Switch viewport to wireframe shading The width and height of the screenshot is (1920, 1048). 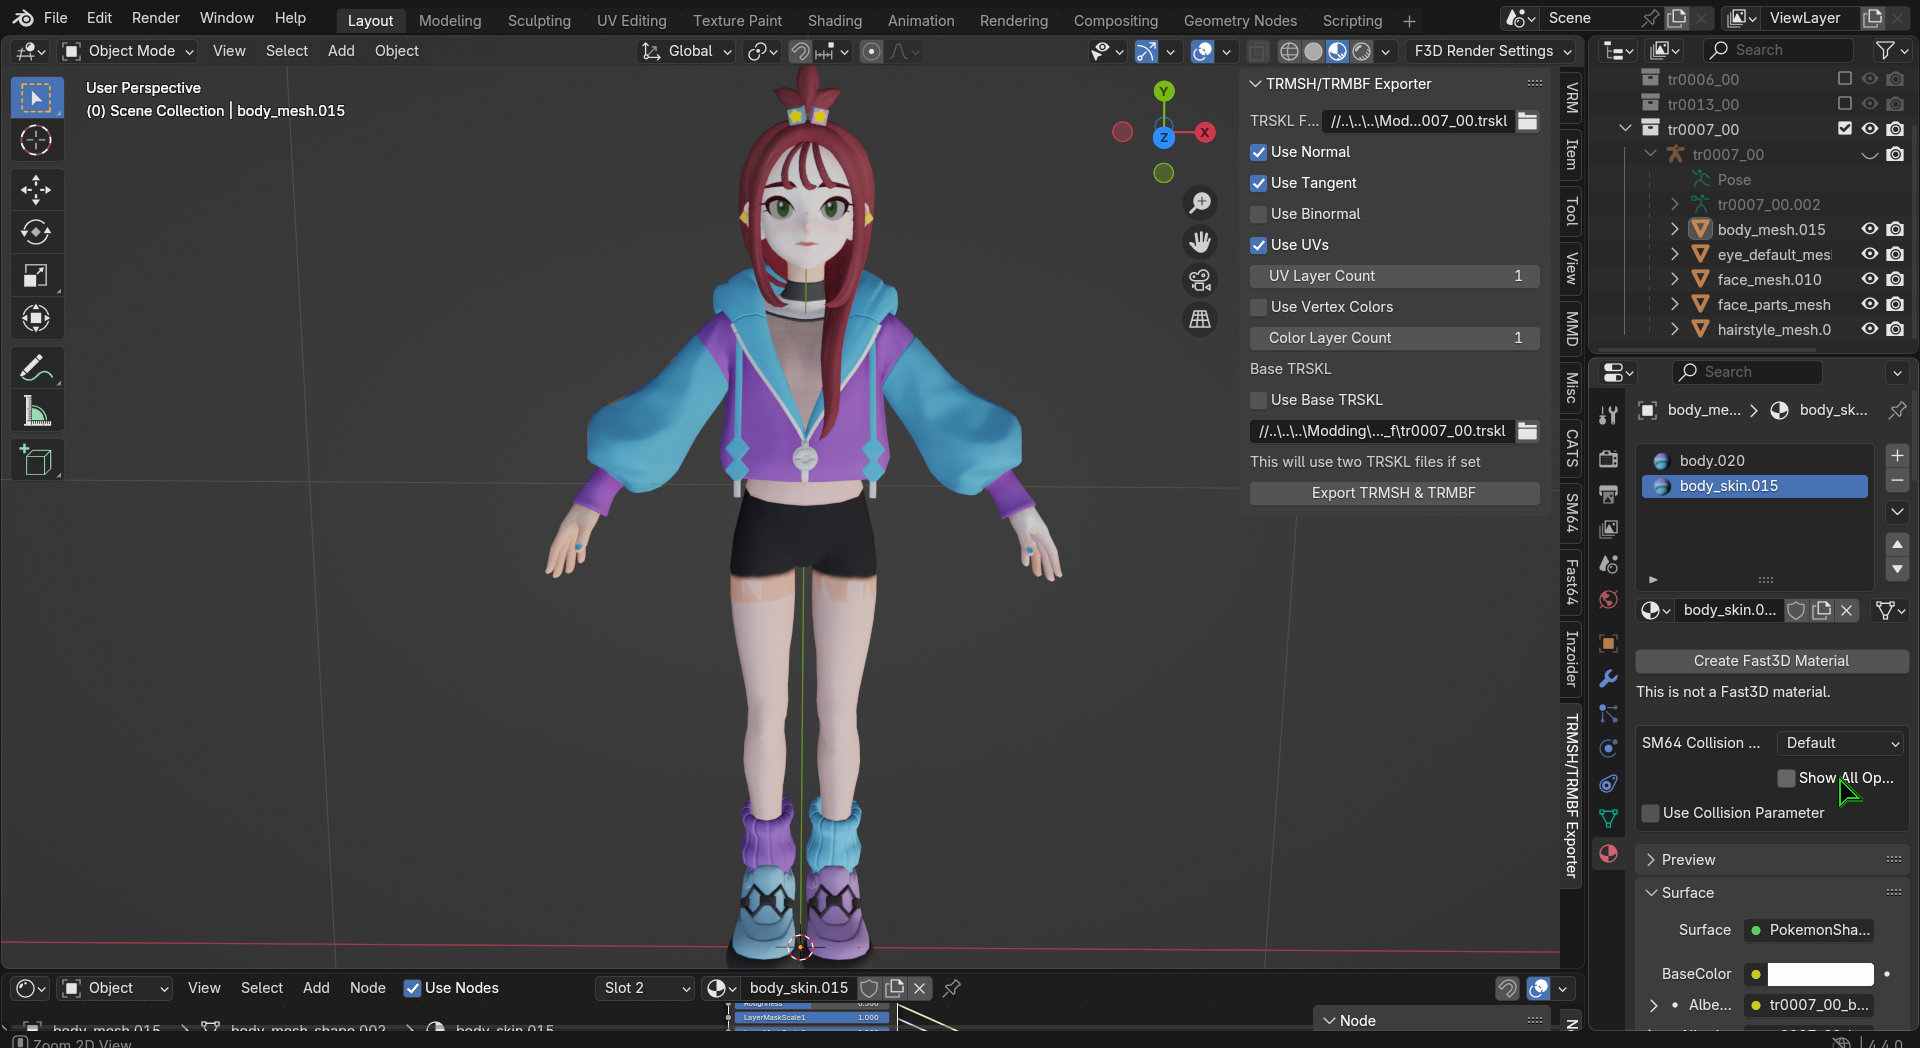1290,51
